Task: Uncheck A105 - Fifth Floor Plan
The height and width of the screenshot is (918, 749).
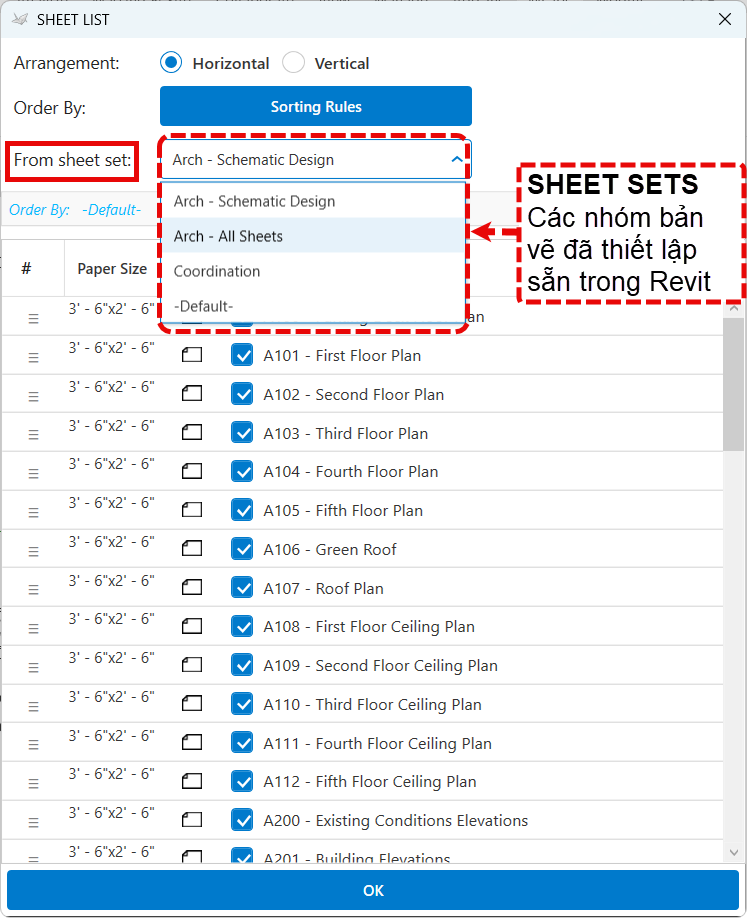Action: point(242,511)
